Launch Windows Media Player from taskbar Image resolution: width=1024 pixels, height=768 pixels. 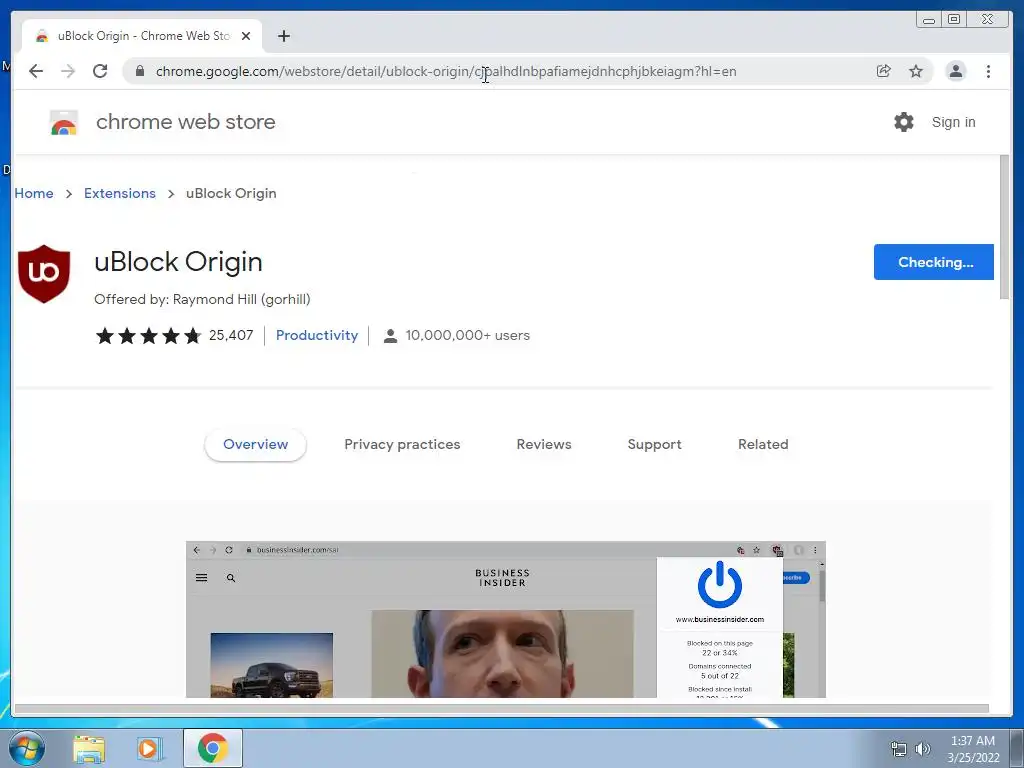tap(148, 748)
